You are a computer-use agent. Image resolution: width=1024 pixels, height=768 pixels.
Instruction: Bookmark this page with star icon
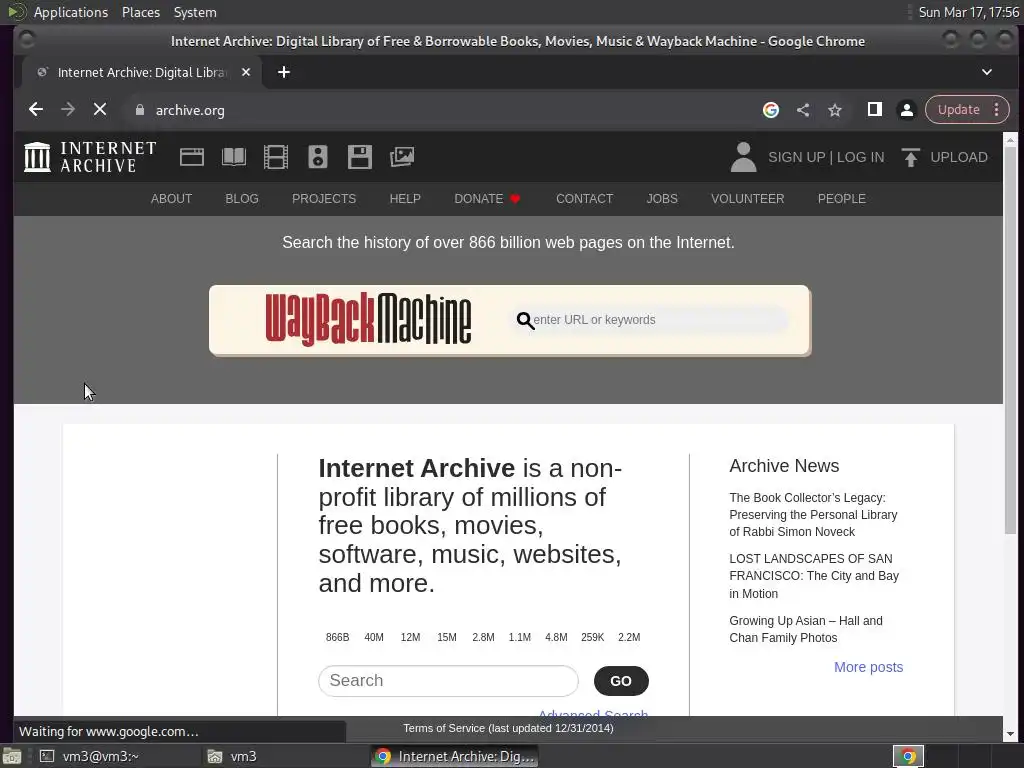pos(835,110)
